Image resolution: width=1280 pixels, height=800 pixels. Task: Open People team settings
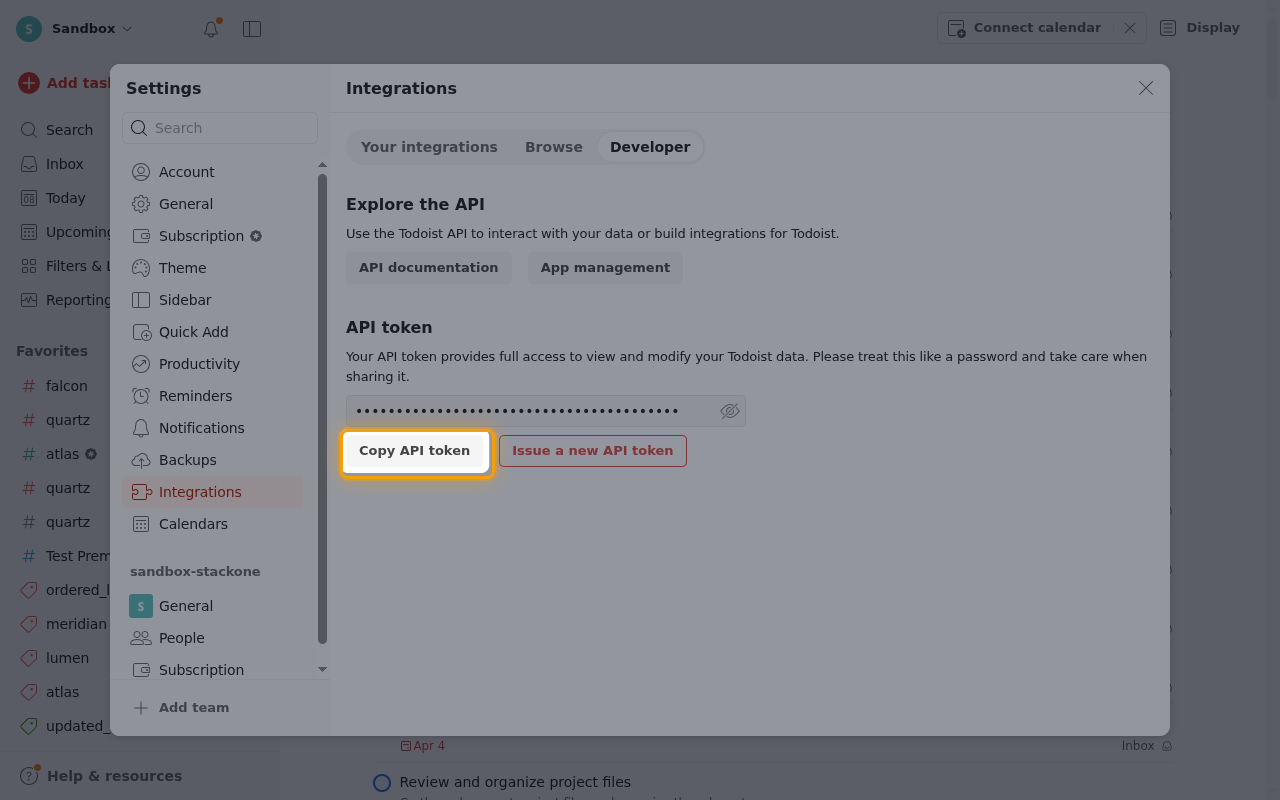point(213,638)
